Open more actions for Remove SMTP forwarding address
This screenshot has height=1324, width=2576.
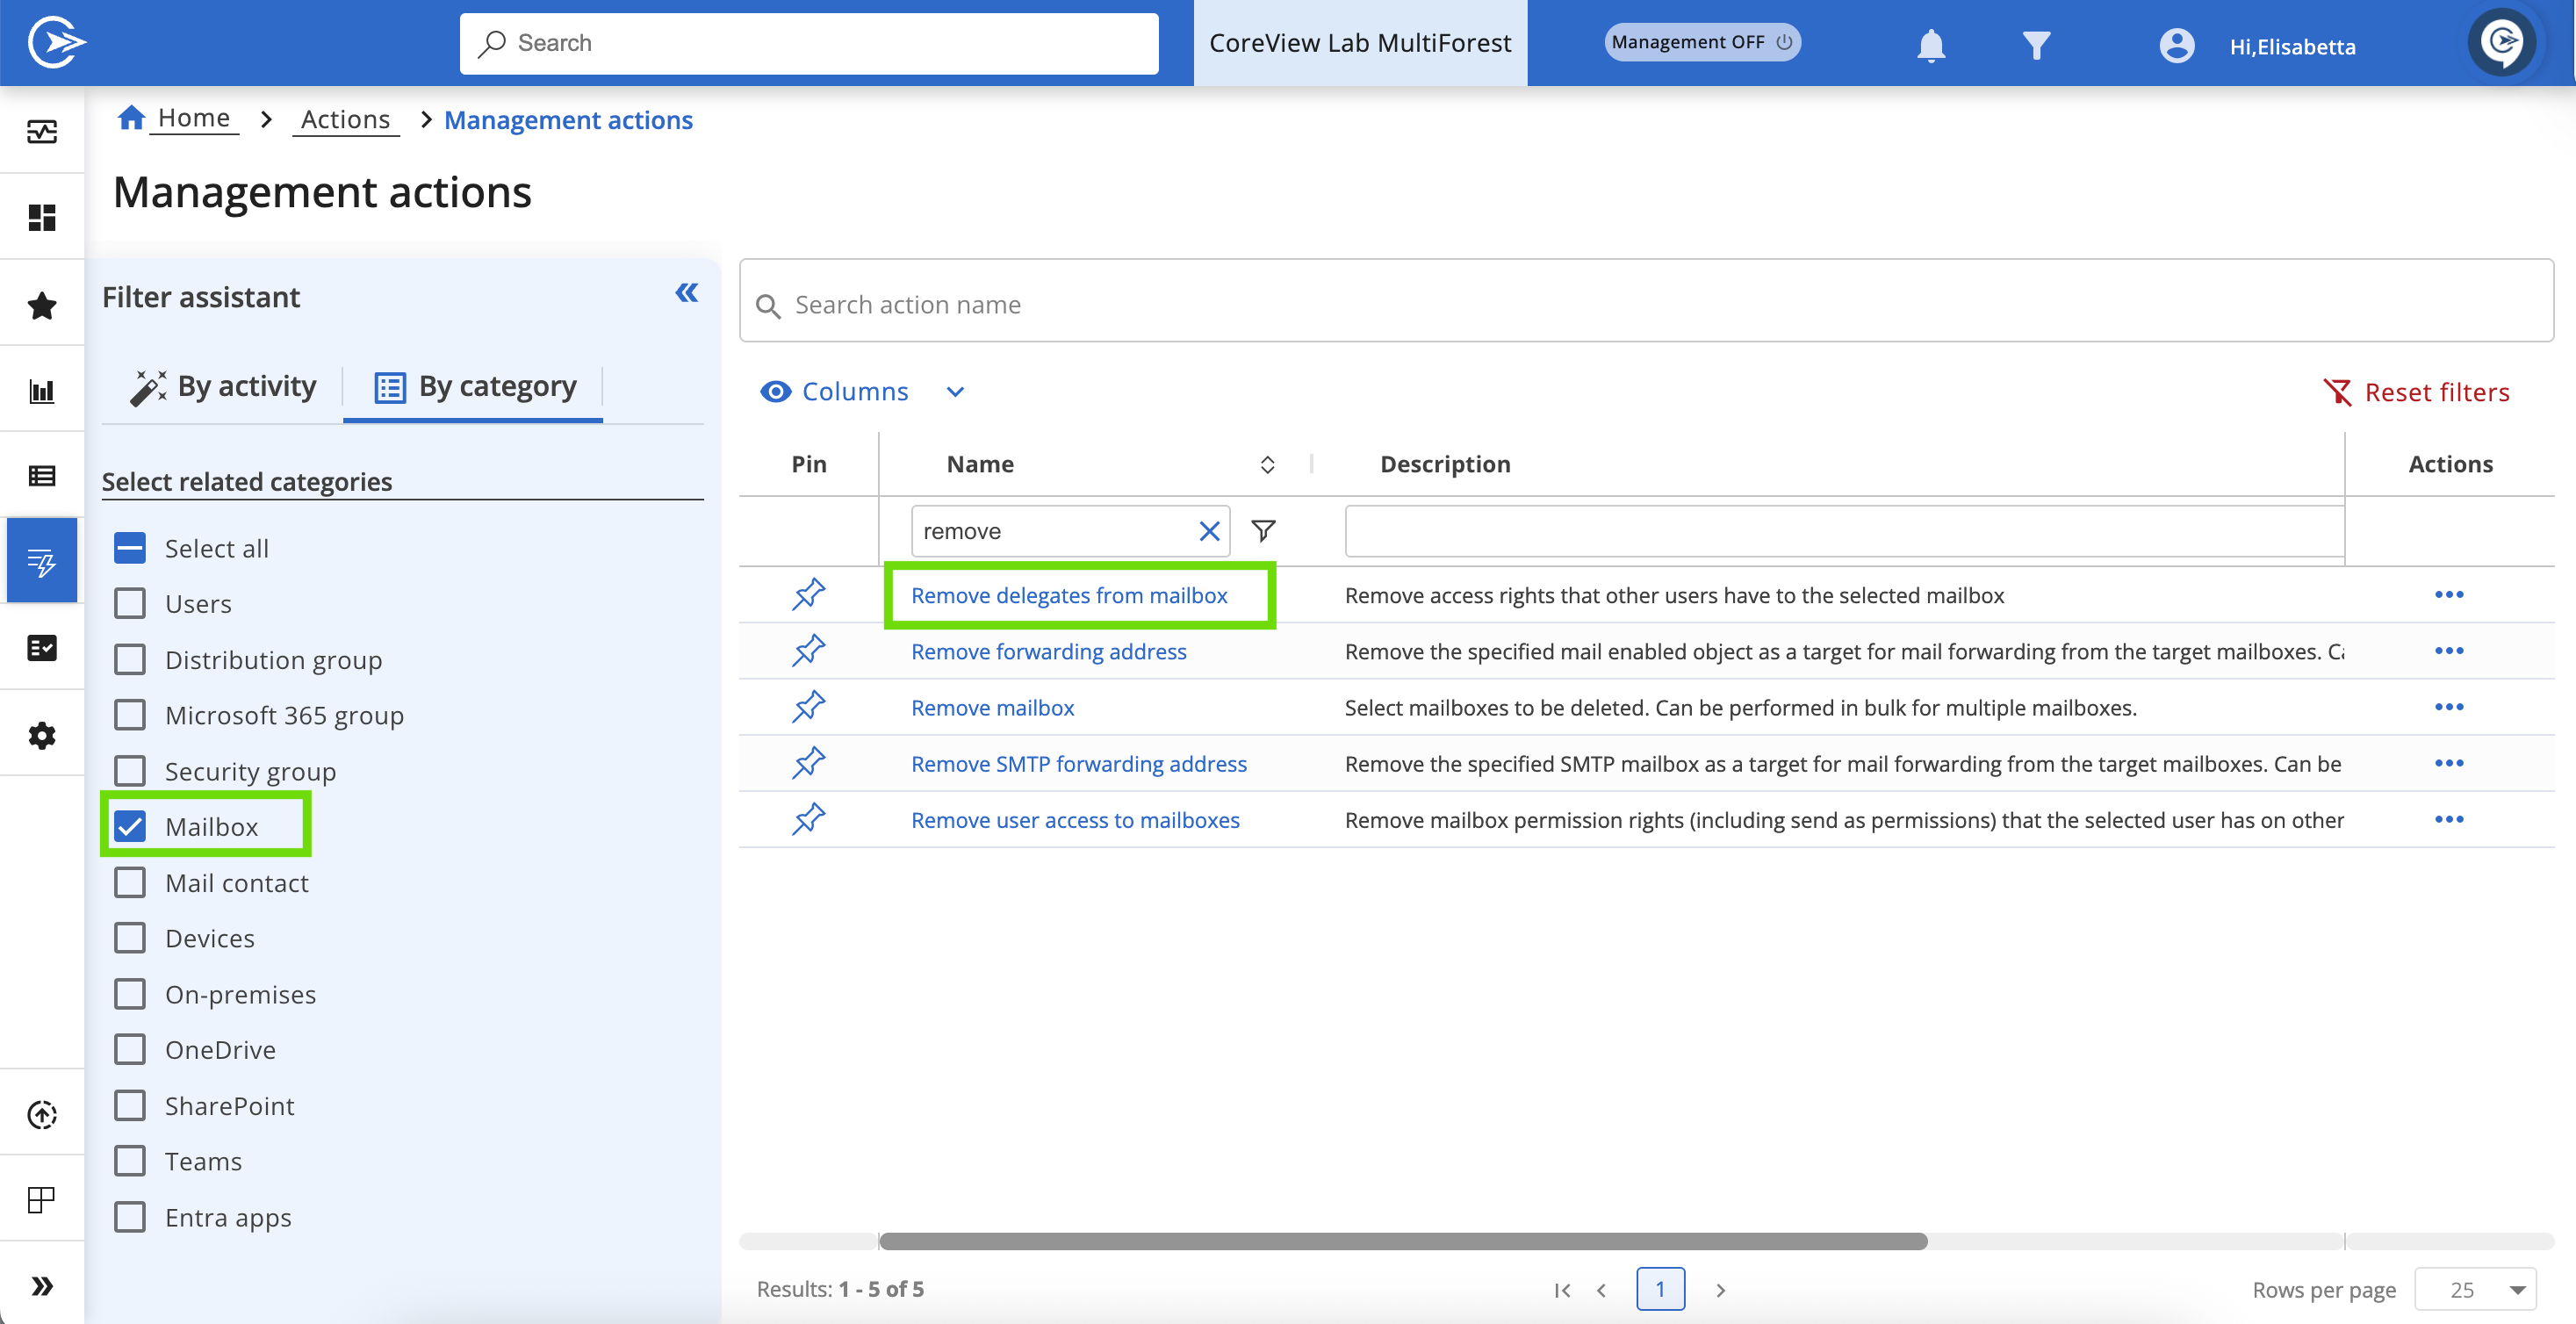2448,763
